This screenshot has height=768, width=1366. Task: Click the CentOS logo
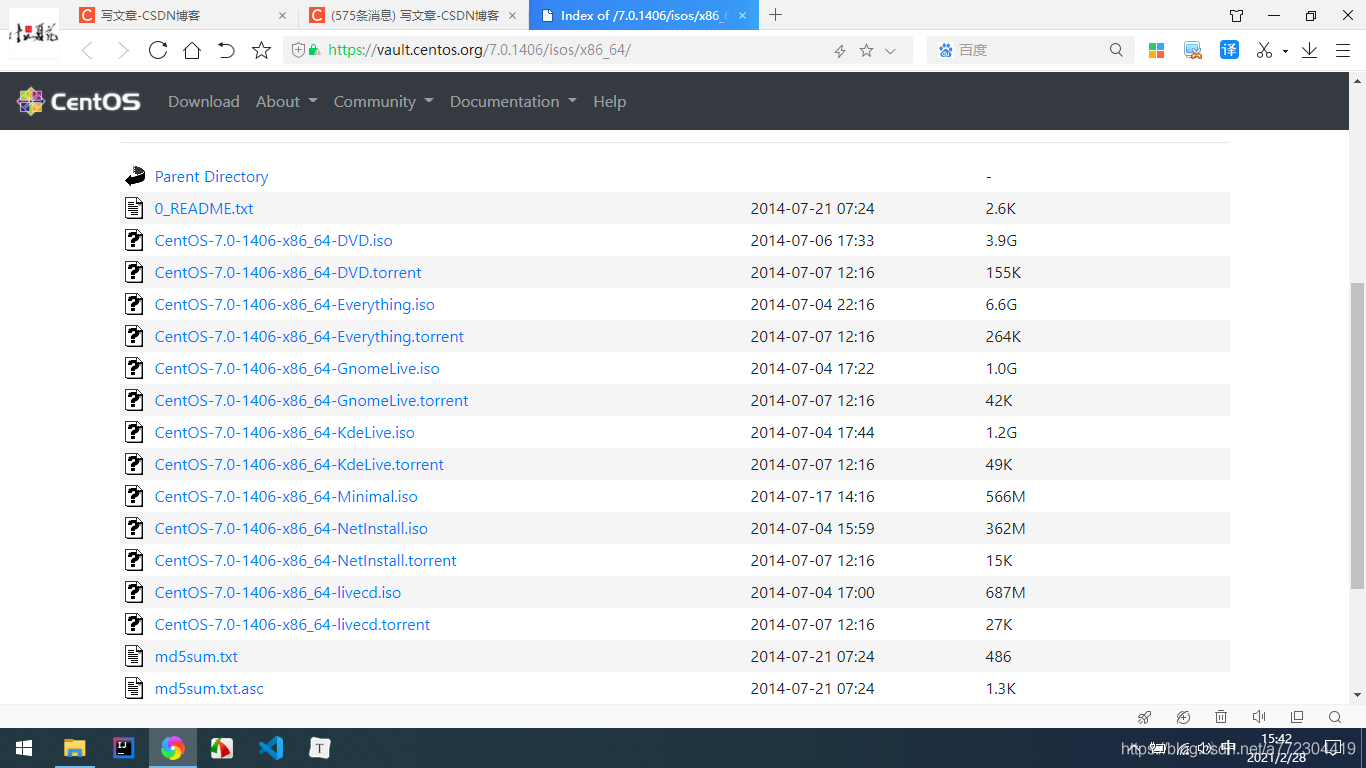tap(78, 101)
